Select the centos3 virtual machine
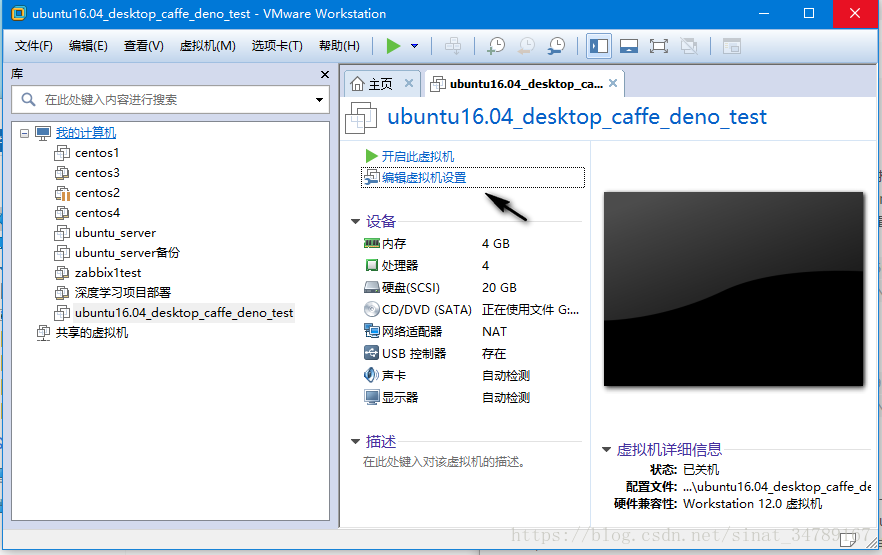 [x=97, y=173]
